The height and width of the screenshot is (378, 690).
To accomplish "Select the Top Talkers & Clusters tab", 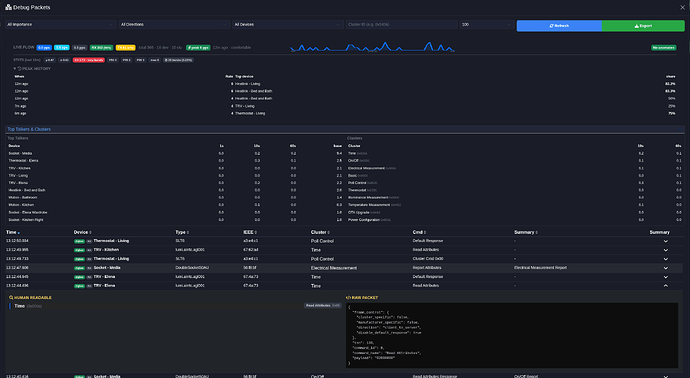I will point(29,129).
